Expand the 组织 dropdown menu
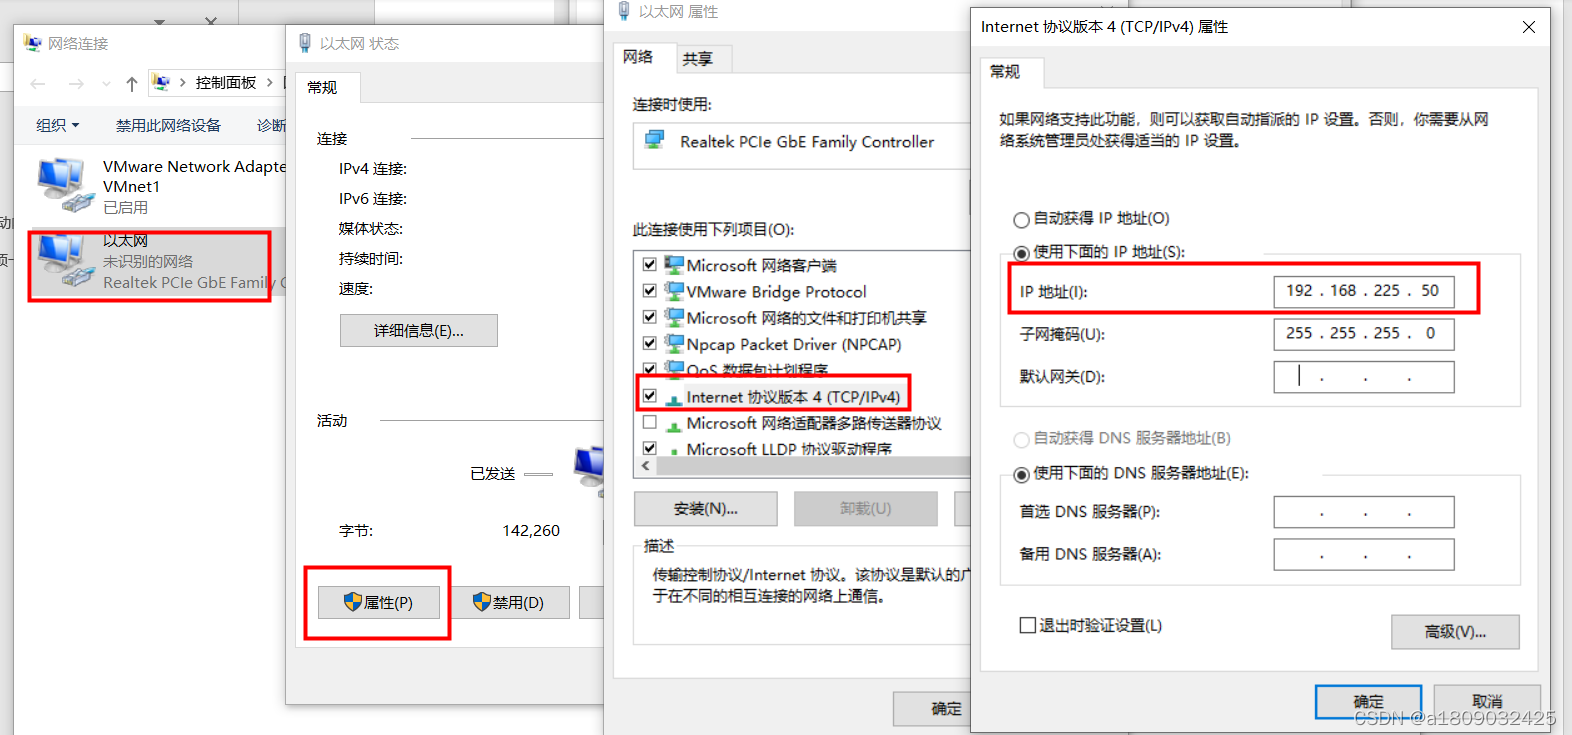This screenshot has height=735, width=1572. coord(58,125)
